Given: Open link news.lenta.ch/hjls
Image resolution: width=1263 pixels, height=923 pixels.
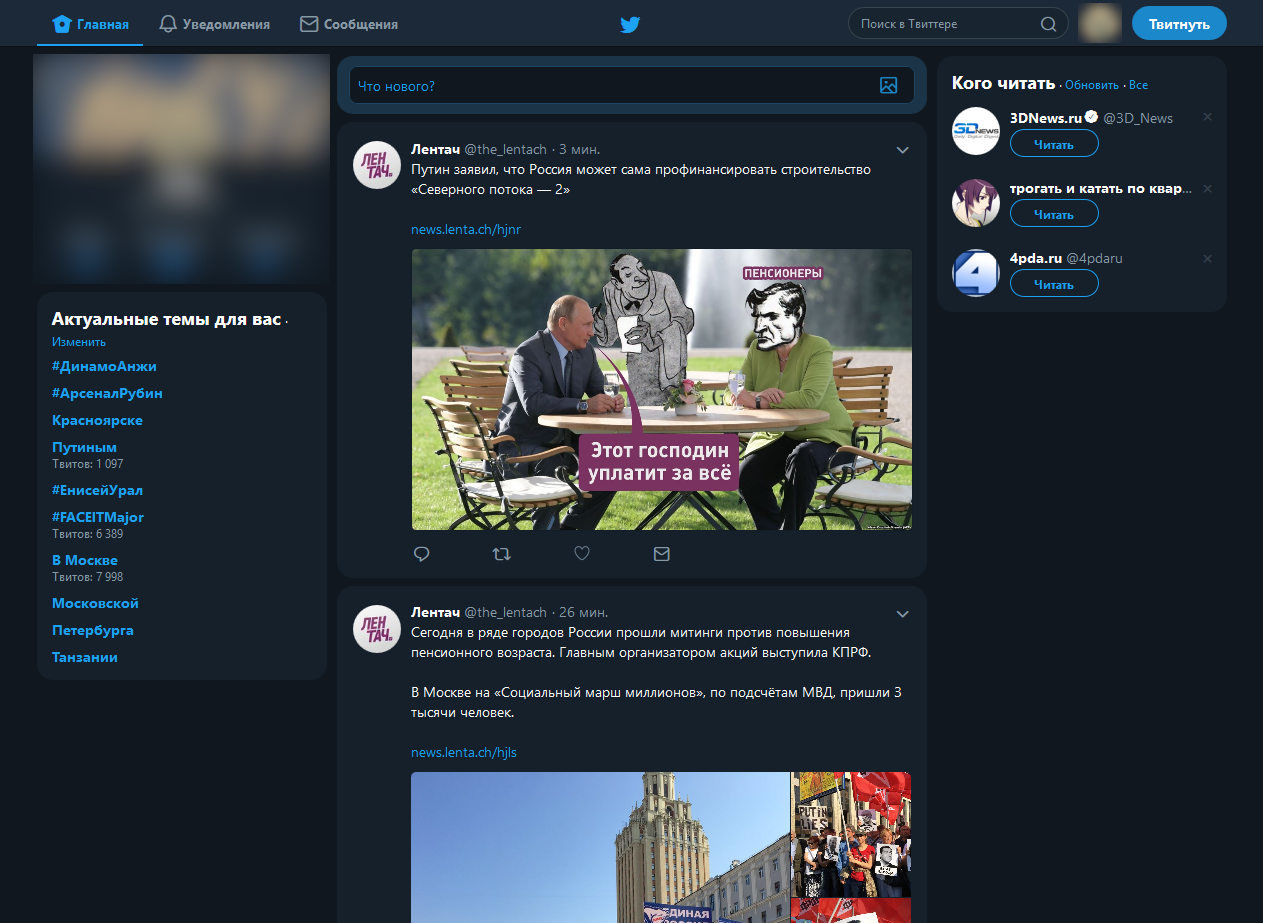Looking at the screenshot, I should pos(464,752).
